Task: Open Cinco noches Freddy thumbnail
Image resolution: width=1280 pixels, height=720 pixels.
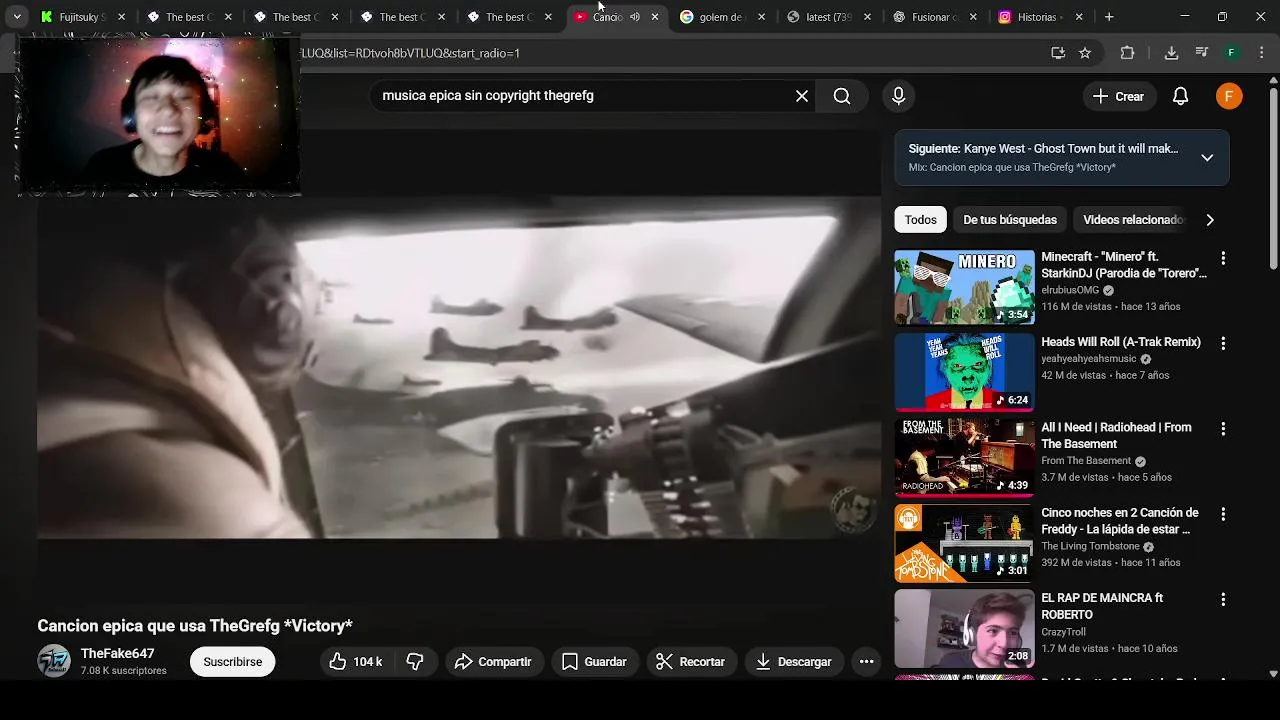Action: coord(964,543)
